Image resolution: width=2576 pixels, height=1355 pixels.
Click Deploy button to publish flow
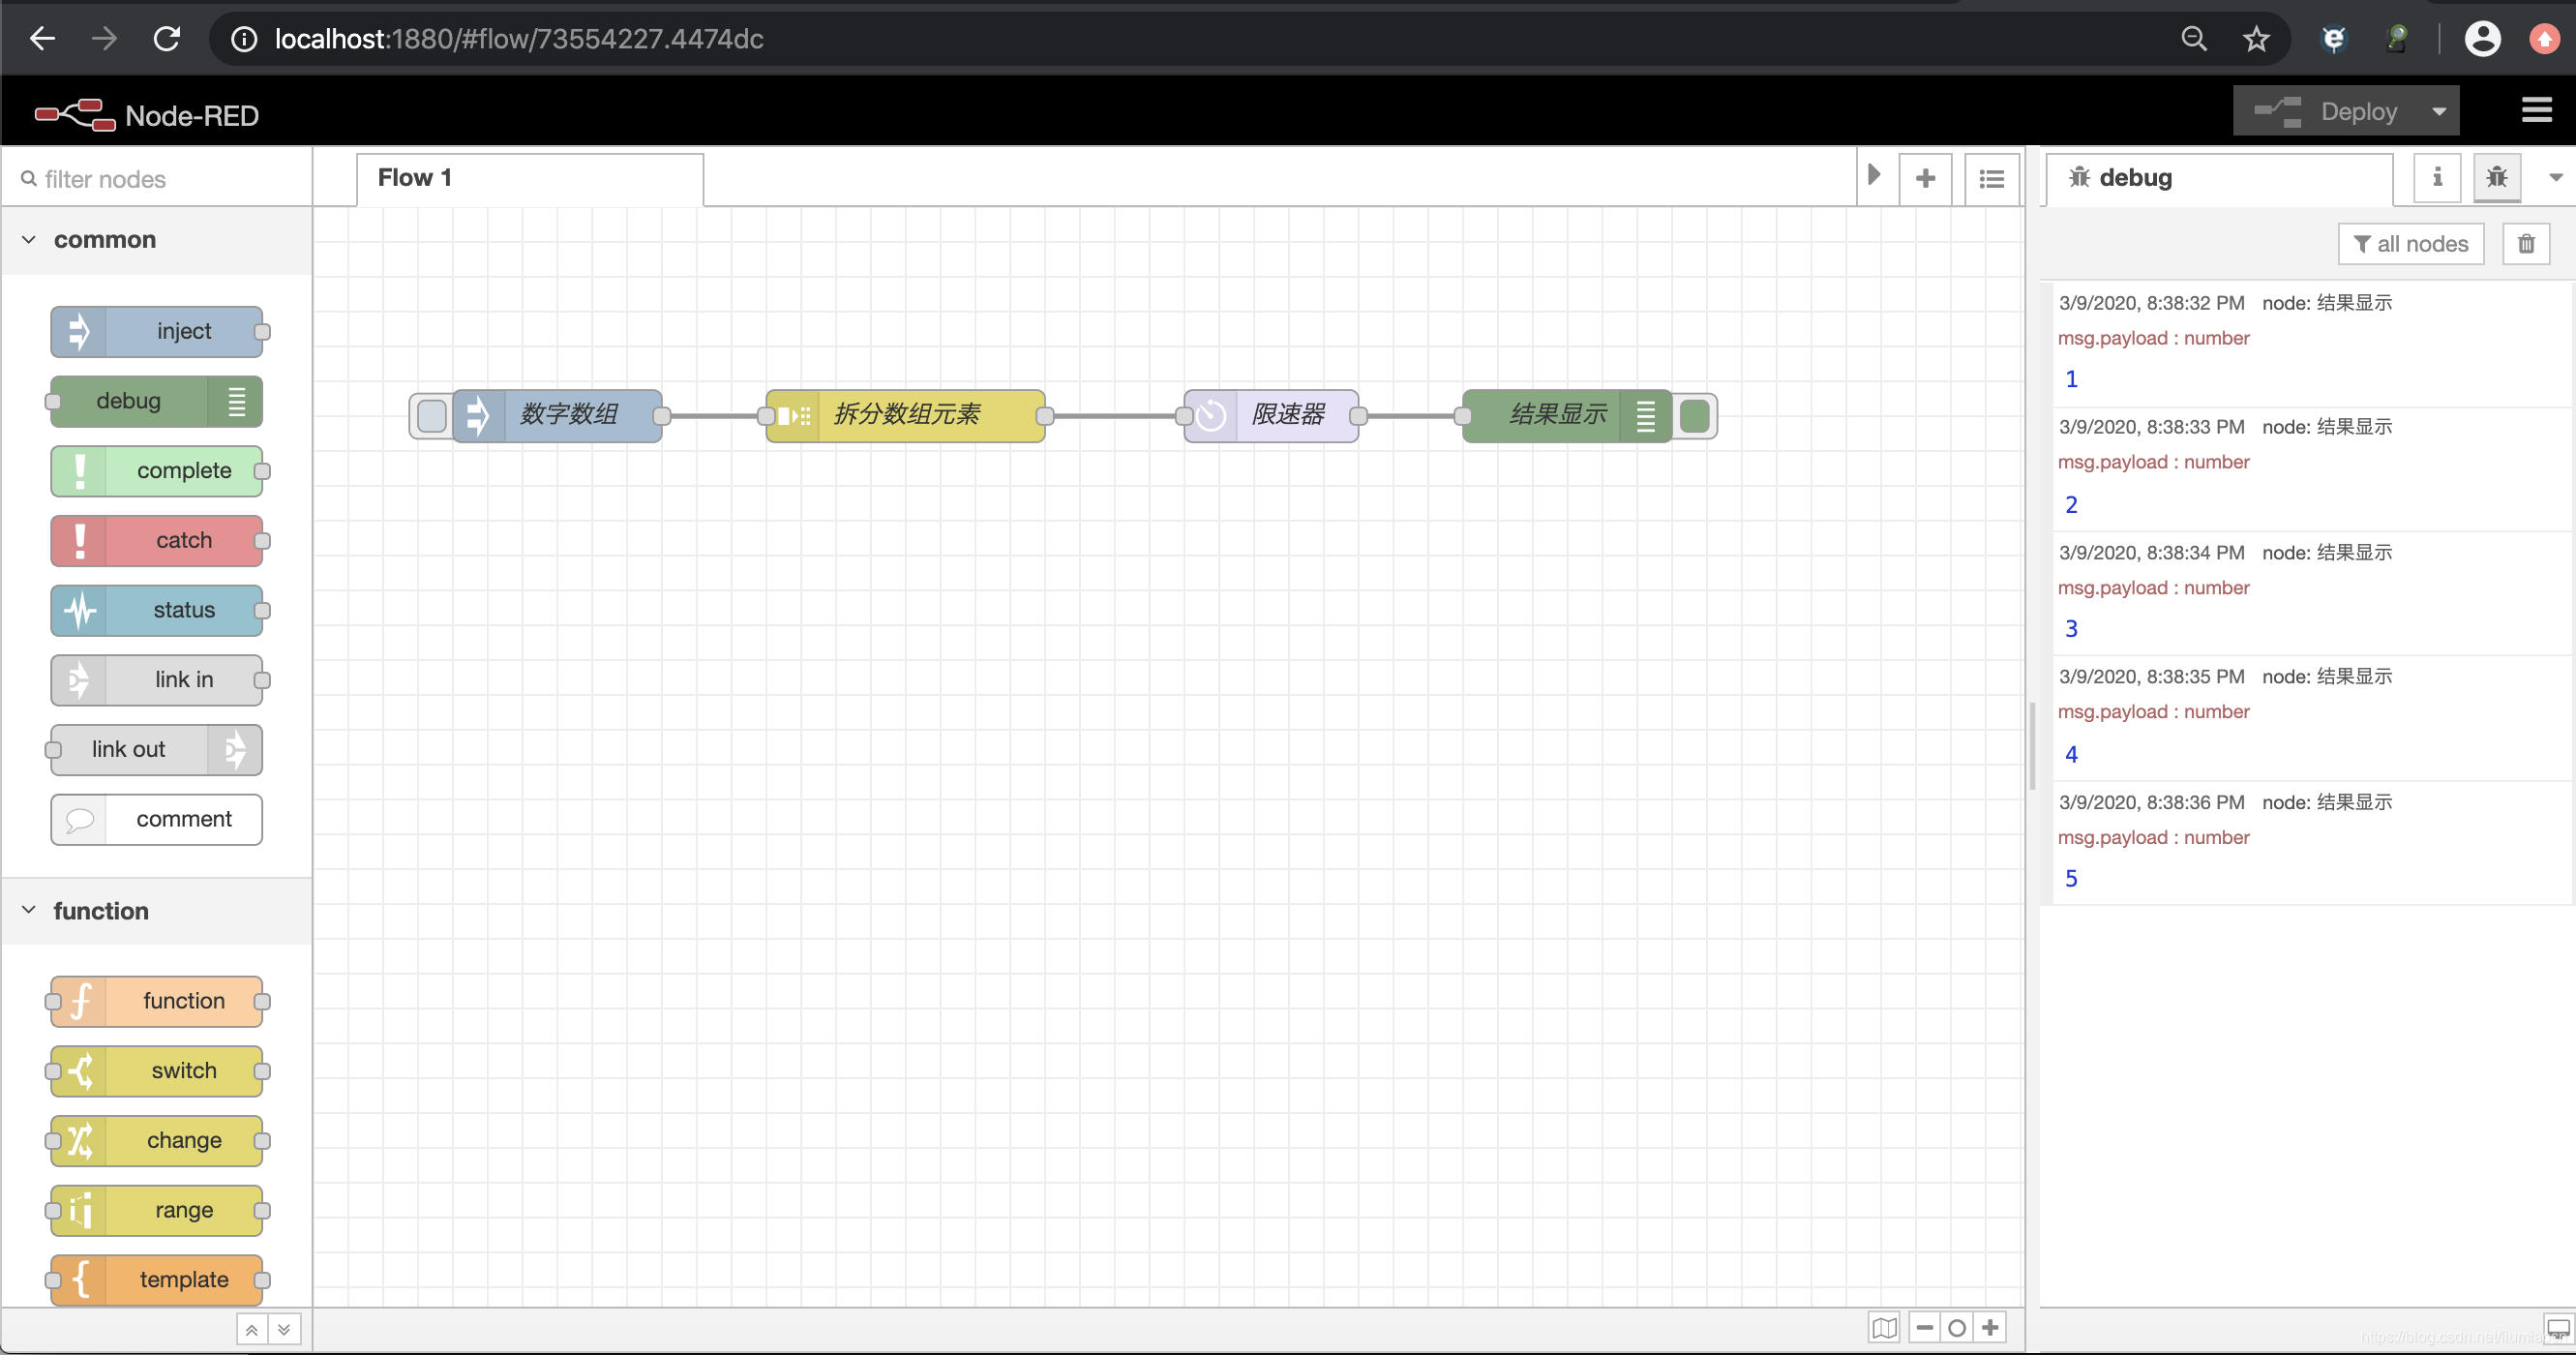tap(2354, 110)
